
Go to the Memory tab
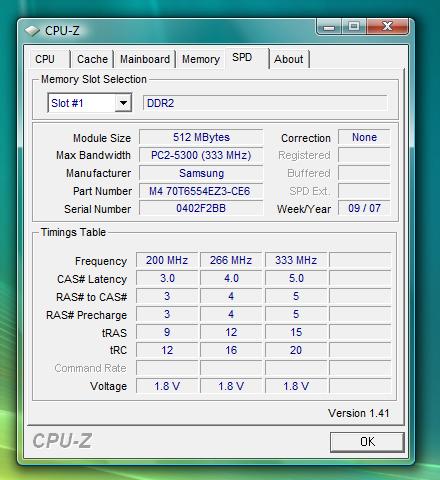coord(201,59)
